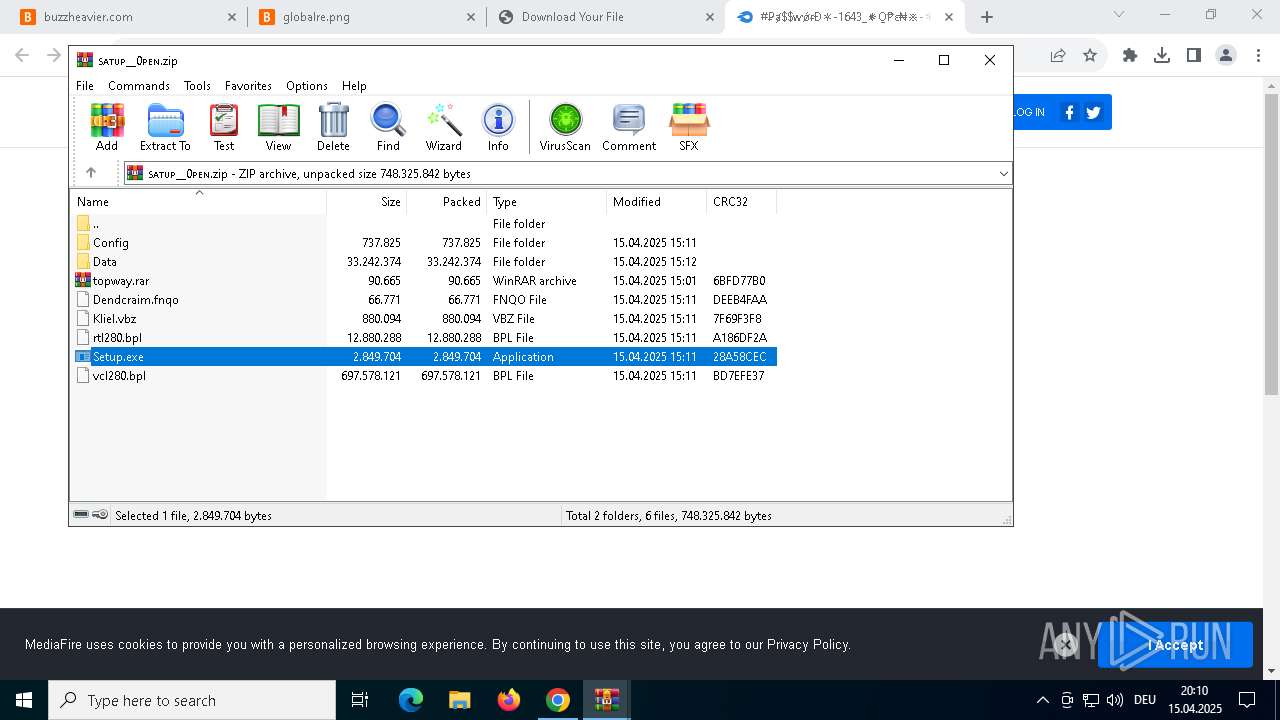
Task: Click the browser back arrow
Action: (22, 56)
